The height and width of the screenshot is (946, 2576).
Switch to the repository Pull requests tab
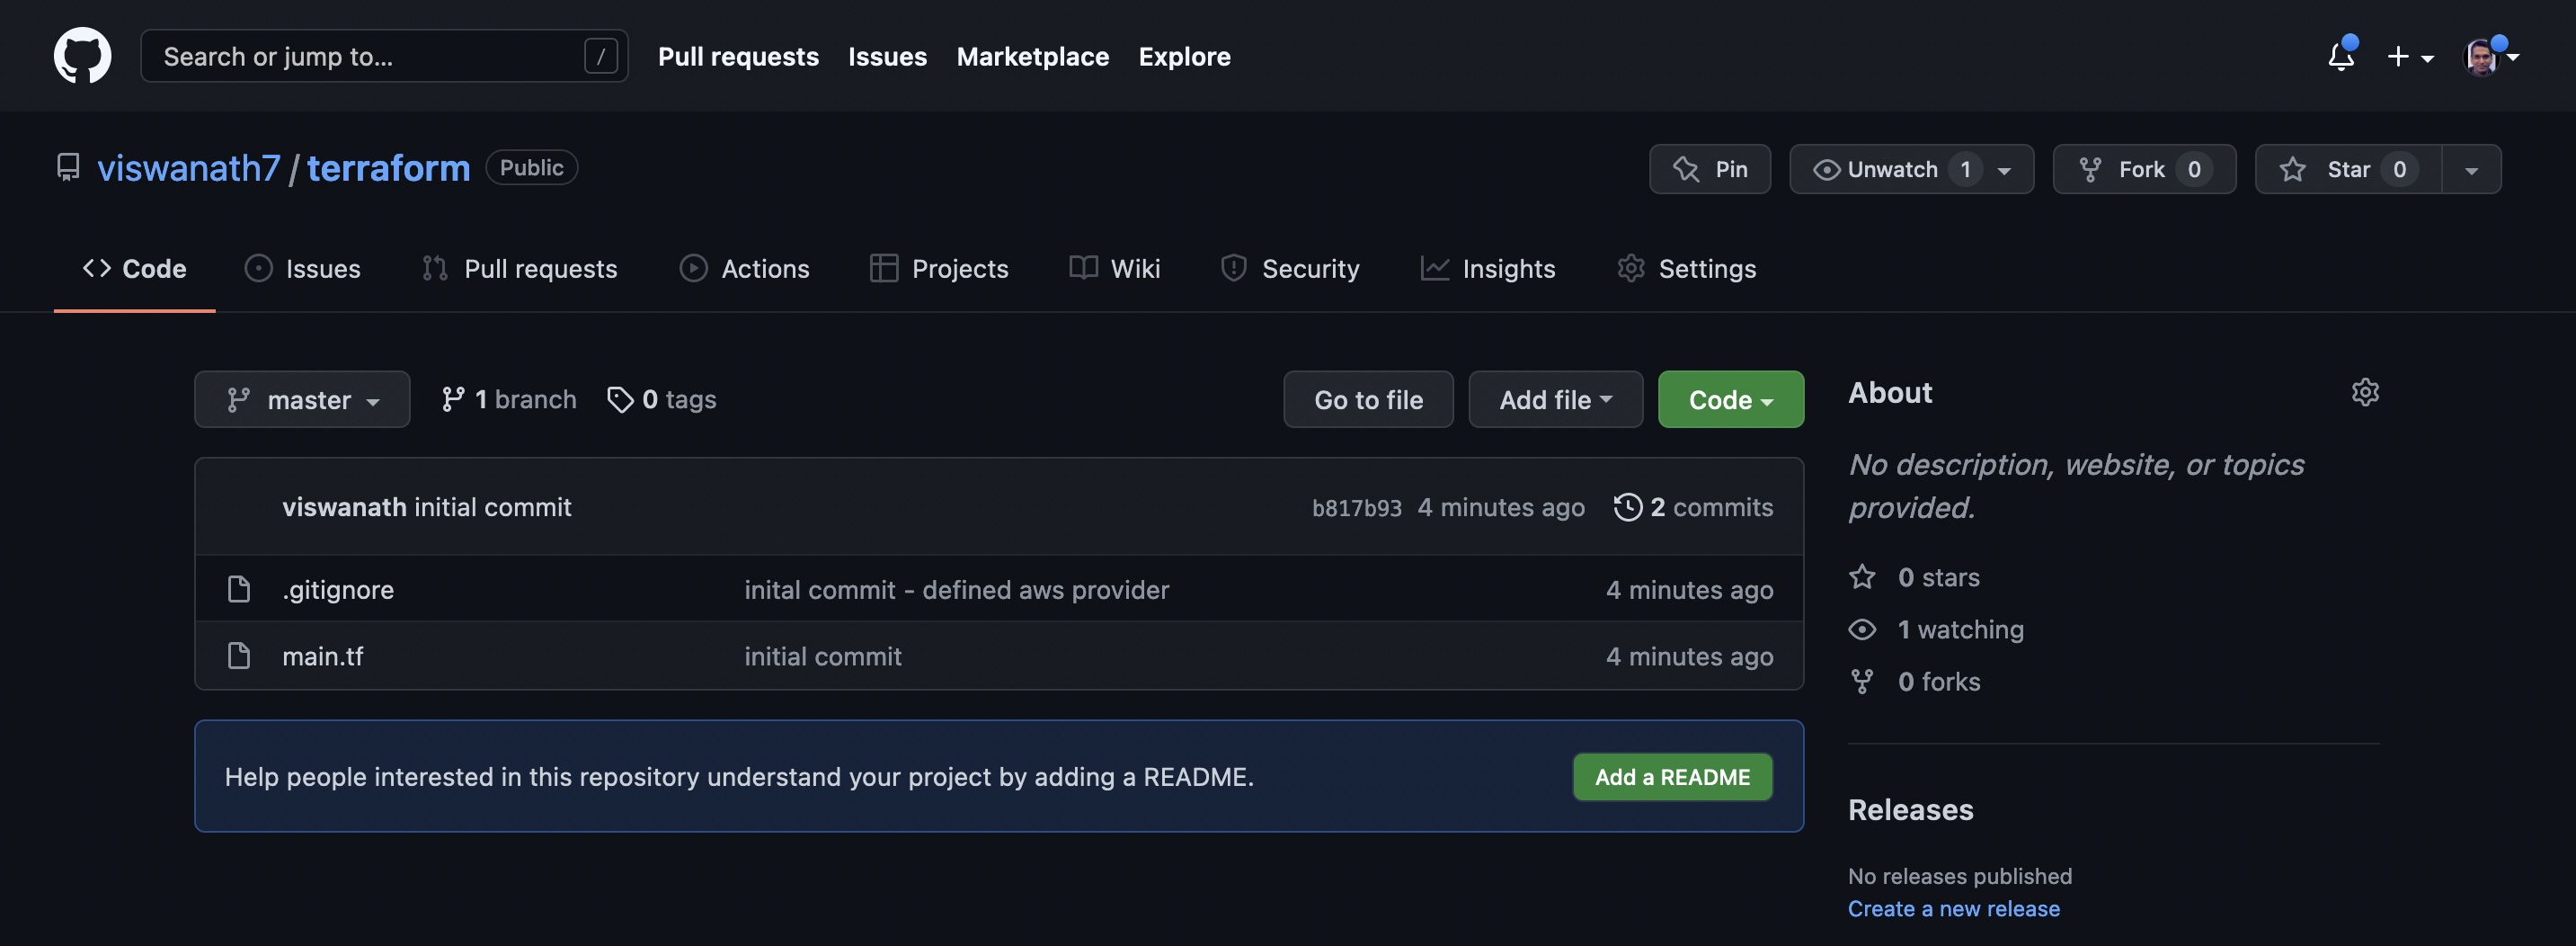(x=519, y=268)
